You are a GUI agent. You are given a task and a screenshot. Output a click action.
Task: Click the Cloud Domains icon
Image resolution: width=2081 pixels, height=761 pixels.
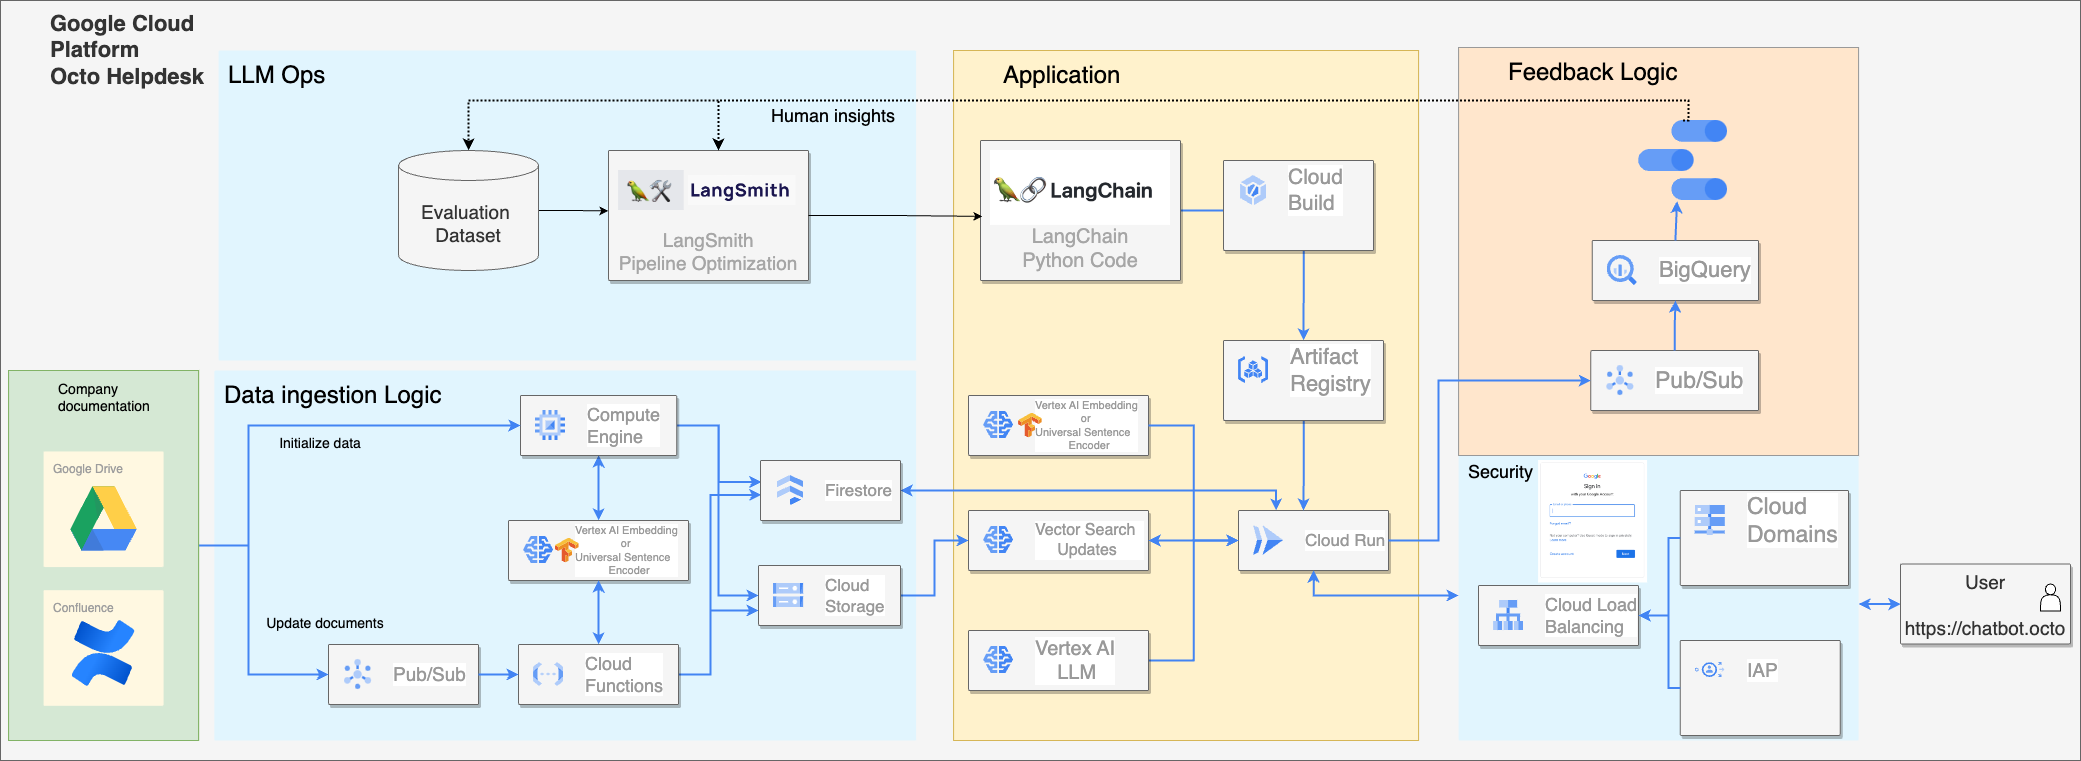[1710, 520]
